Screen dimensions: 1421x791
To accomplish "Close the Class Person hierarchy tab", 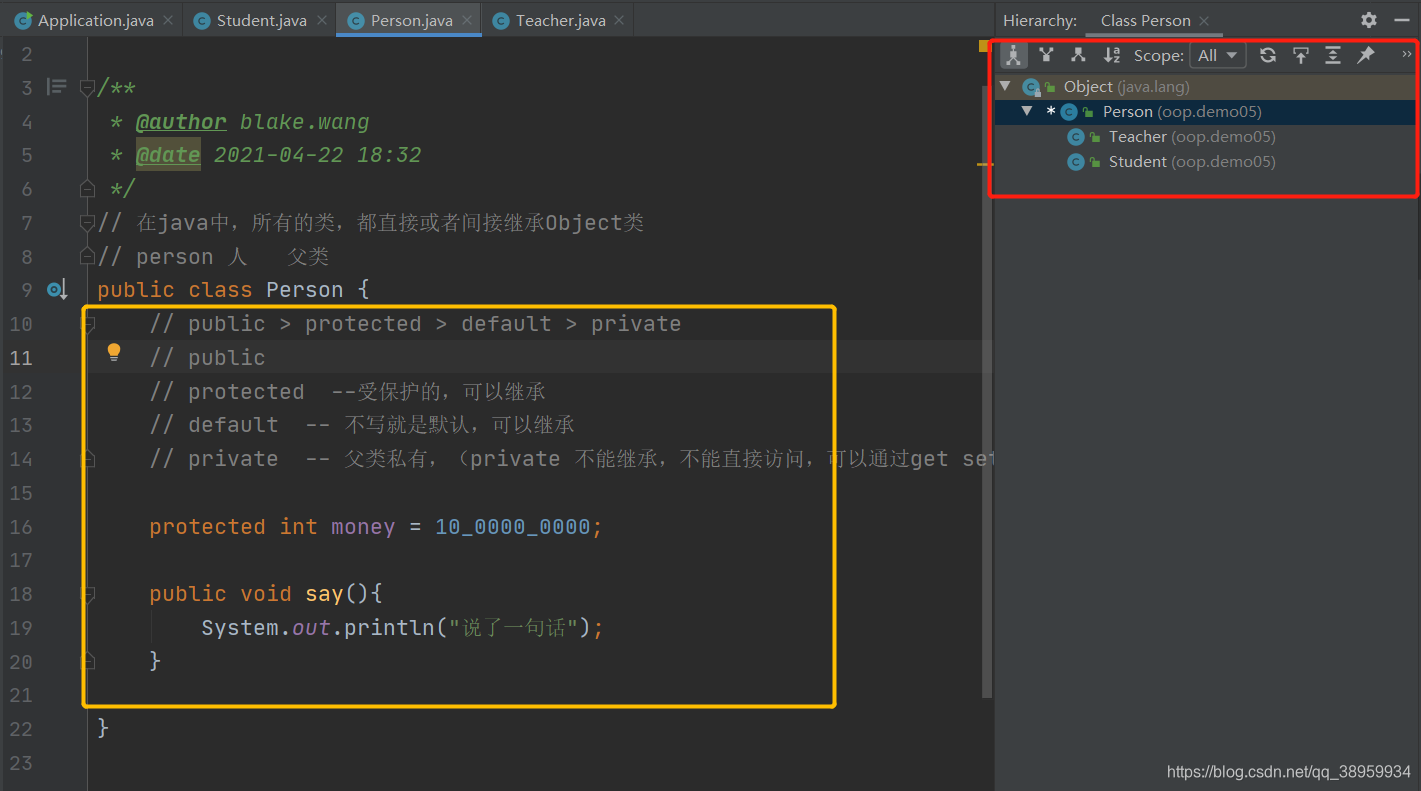I will coord(1204,20).
